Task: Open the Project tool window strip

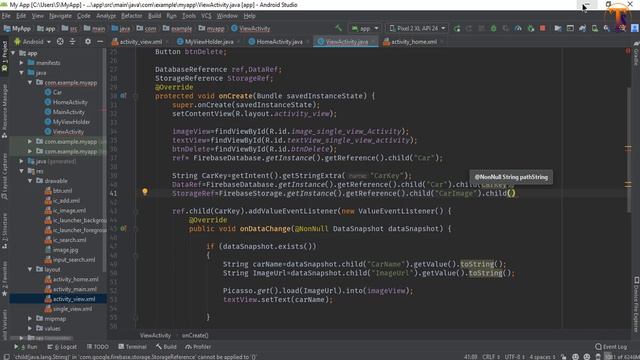Action: (4, 57)
